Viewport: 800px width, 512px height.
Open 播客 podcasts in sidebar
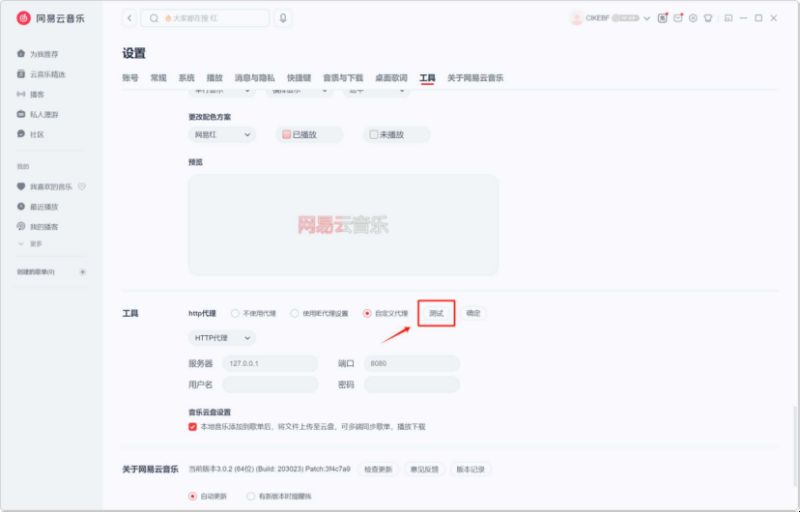pos(31,94)
